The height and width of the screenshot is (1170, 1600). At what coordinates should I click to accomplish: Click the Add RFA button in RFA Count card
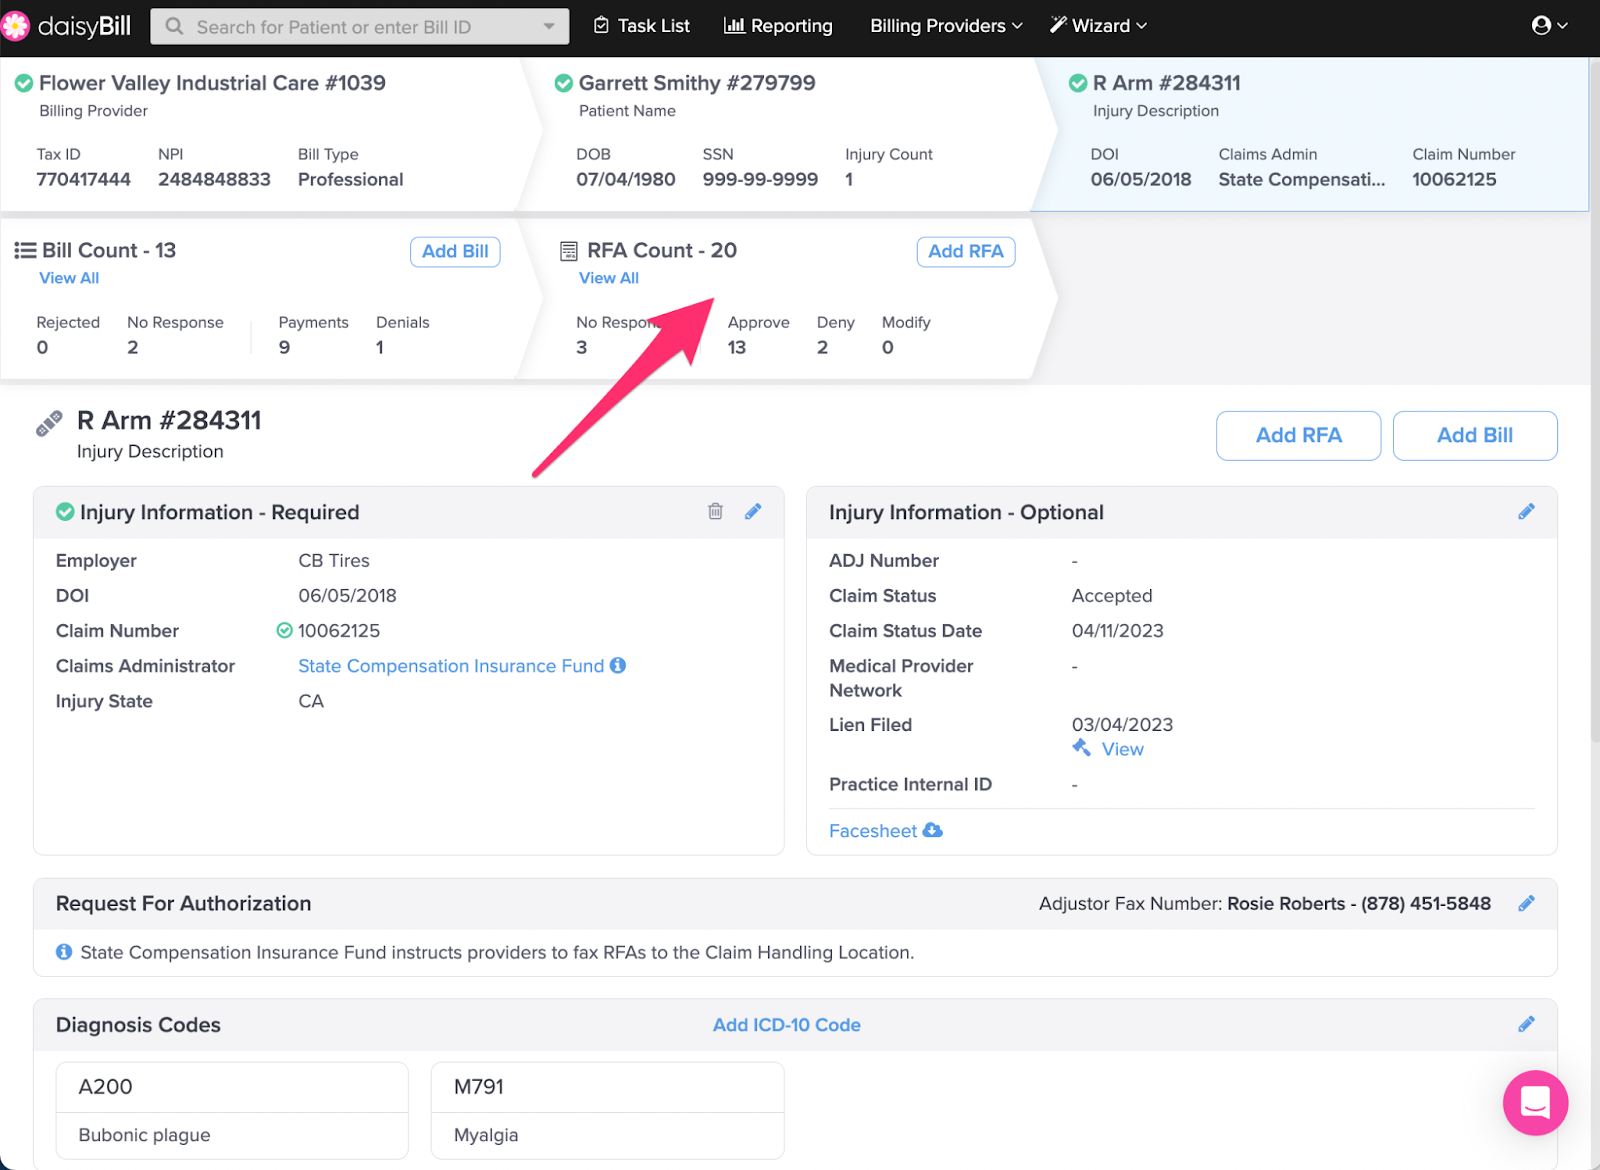coord(965,251)
